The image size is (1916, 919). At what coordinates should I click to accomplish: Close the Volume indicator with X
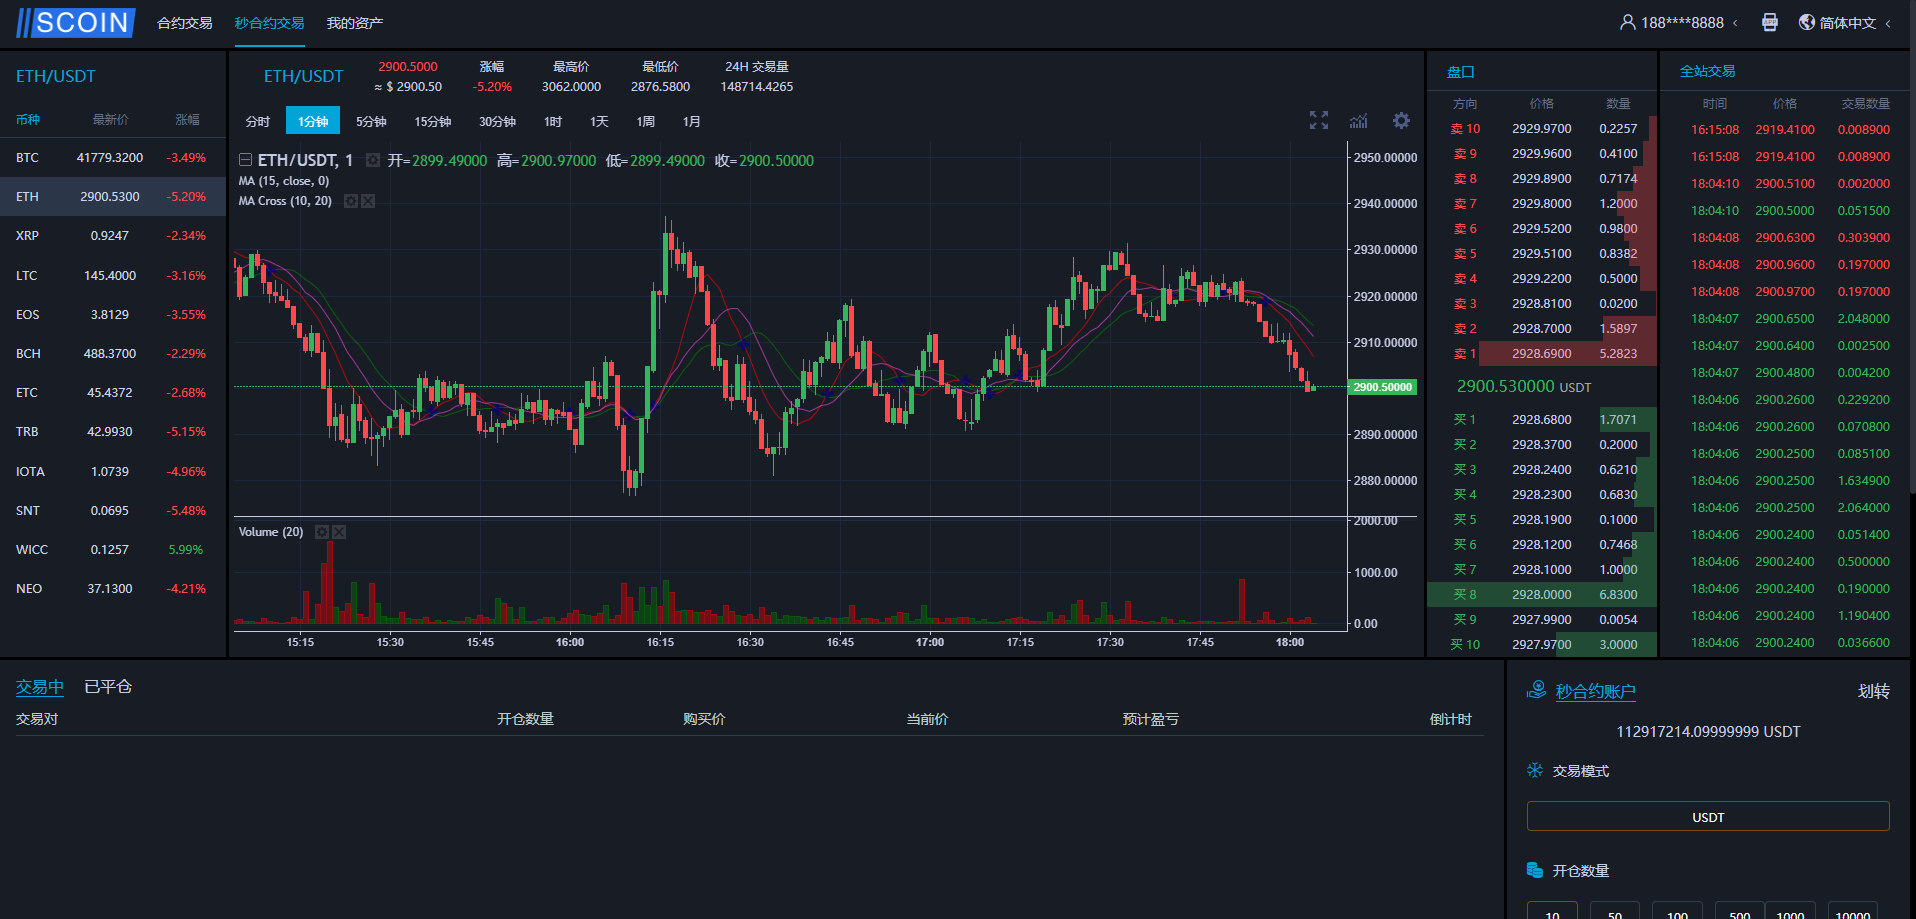pos(339,532)
